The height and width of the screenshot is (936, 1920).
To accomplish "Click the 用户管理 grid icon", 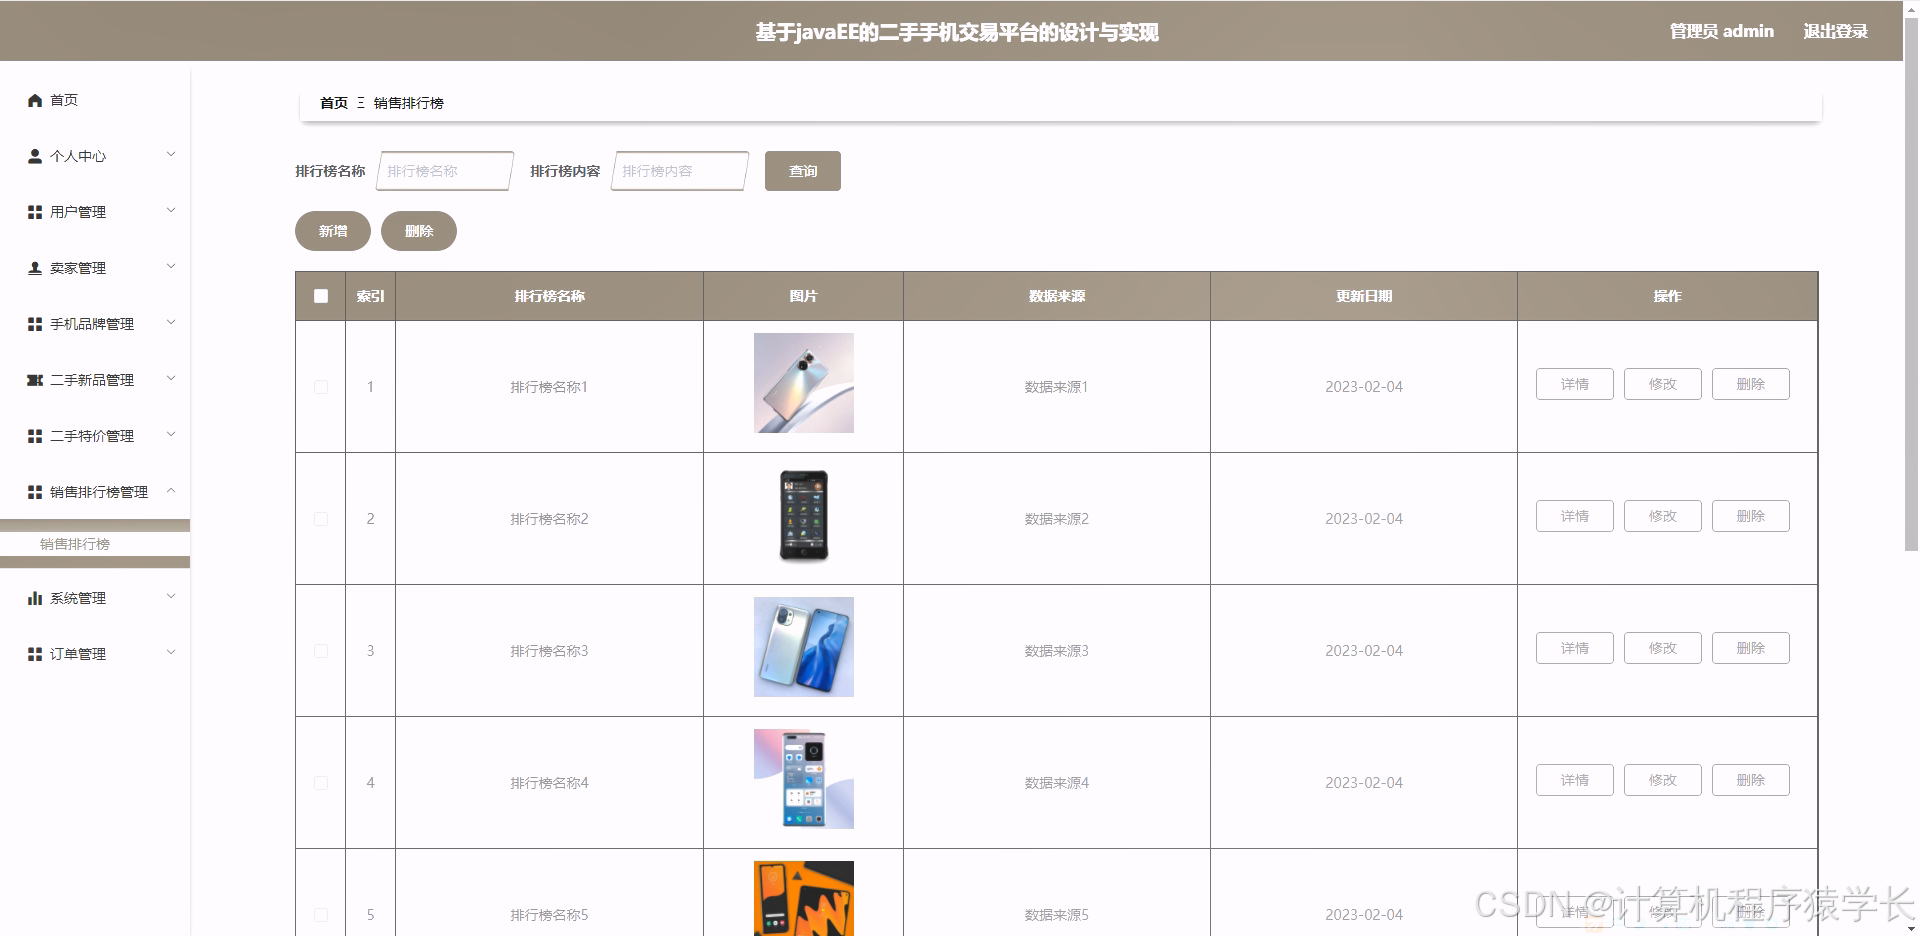I will click(33, 211).
